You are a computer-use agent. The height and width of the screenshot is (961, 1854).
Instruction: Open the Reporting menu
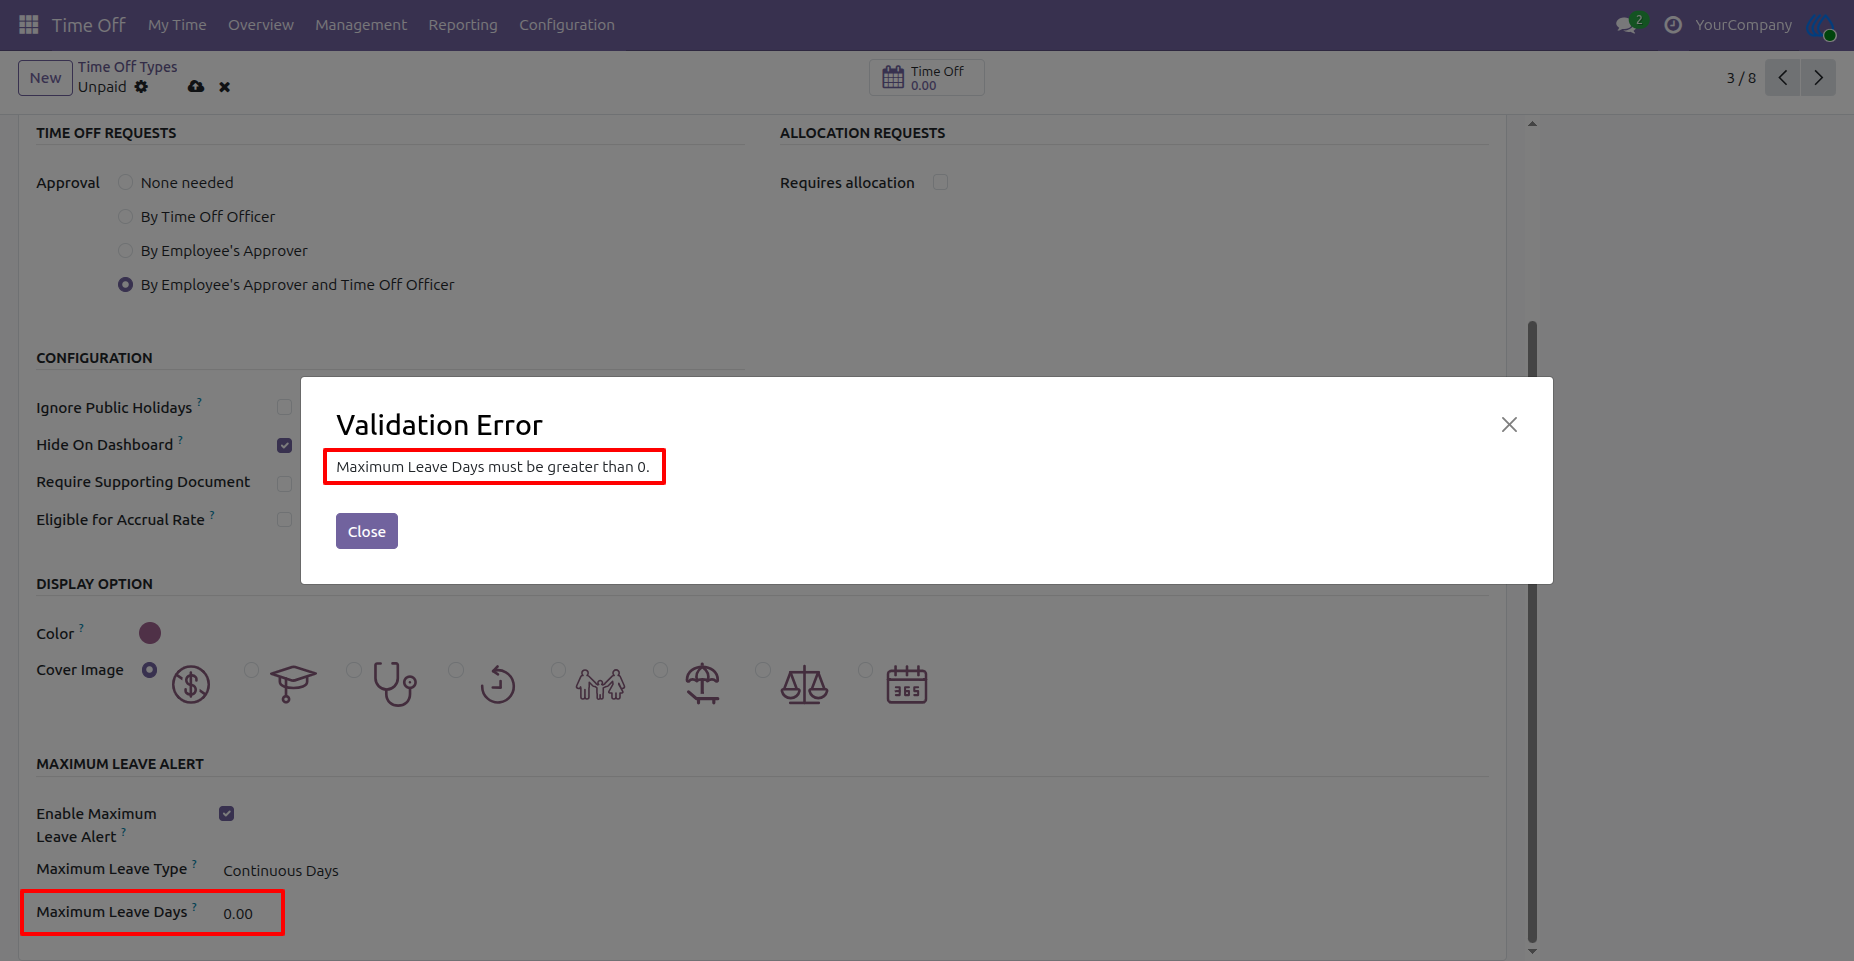[x=463, y=25]
